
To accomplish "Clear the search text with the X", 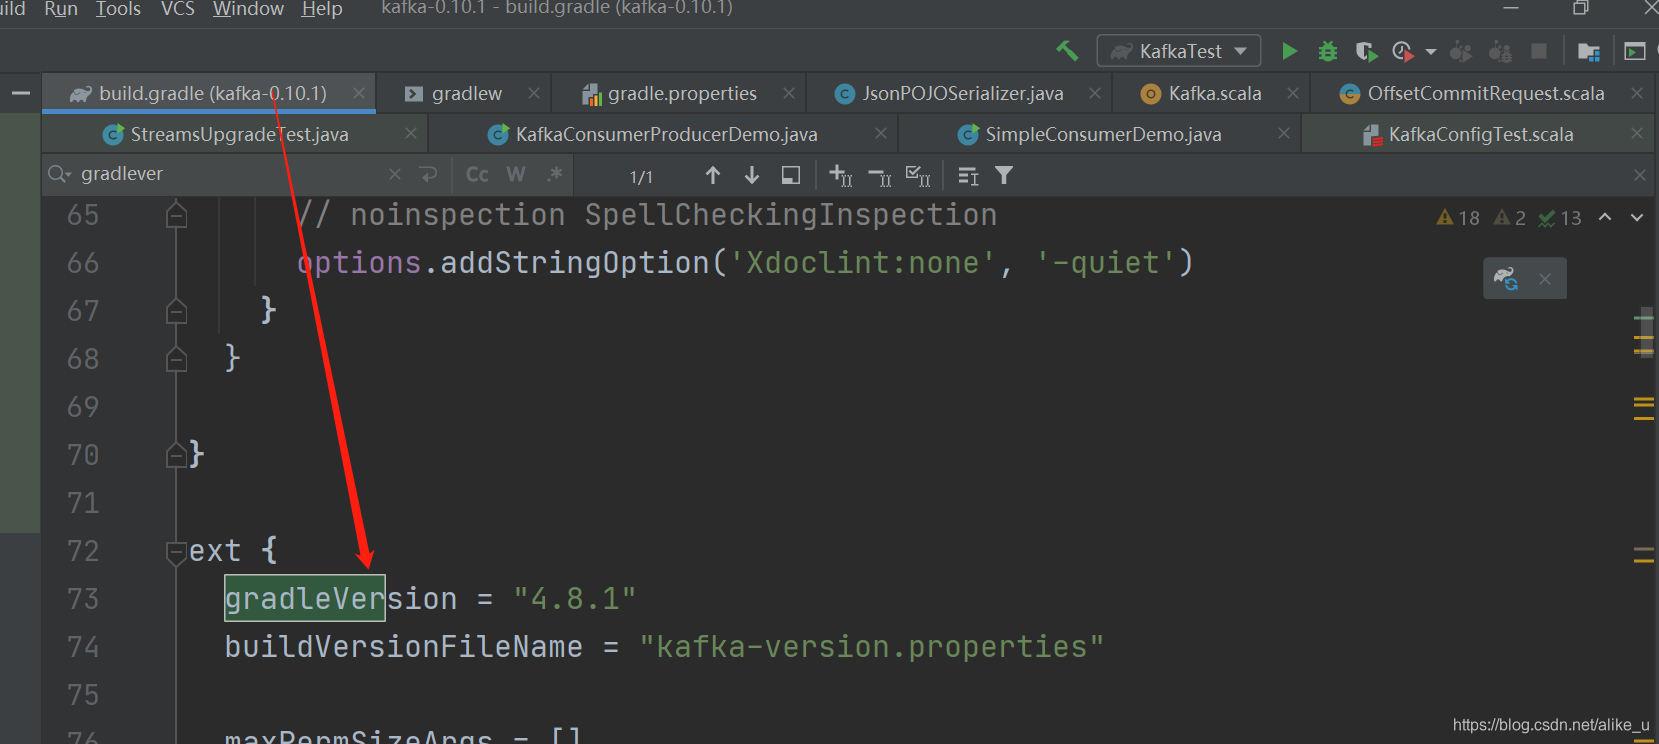I will (395, 174).
